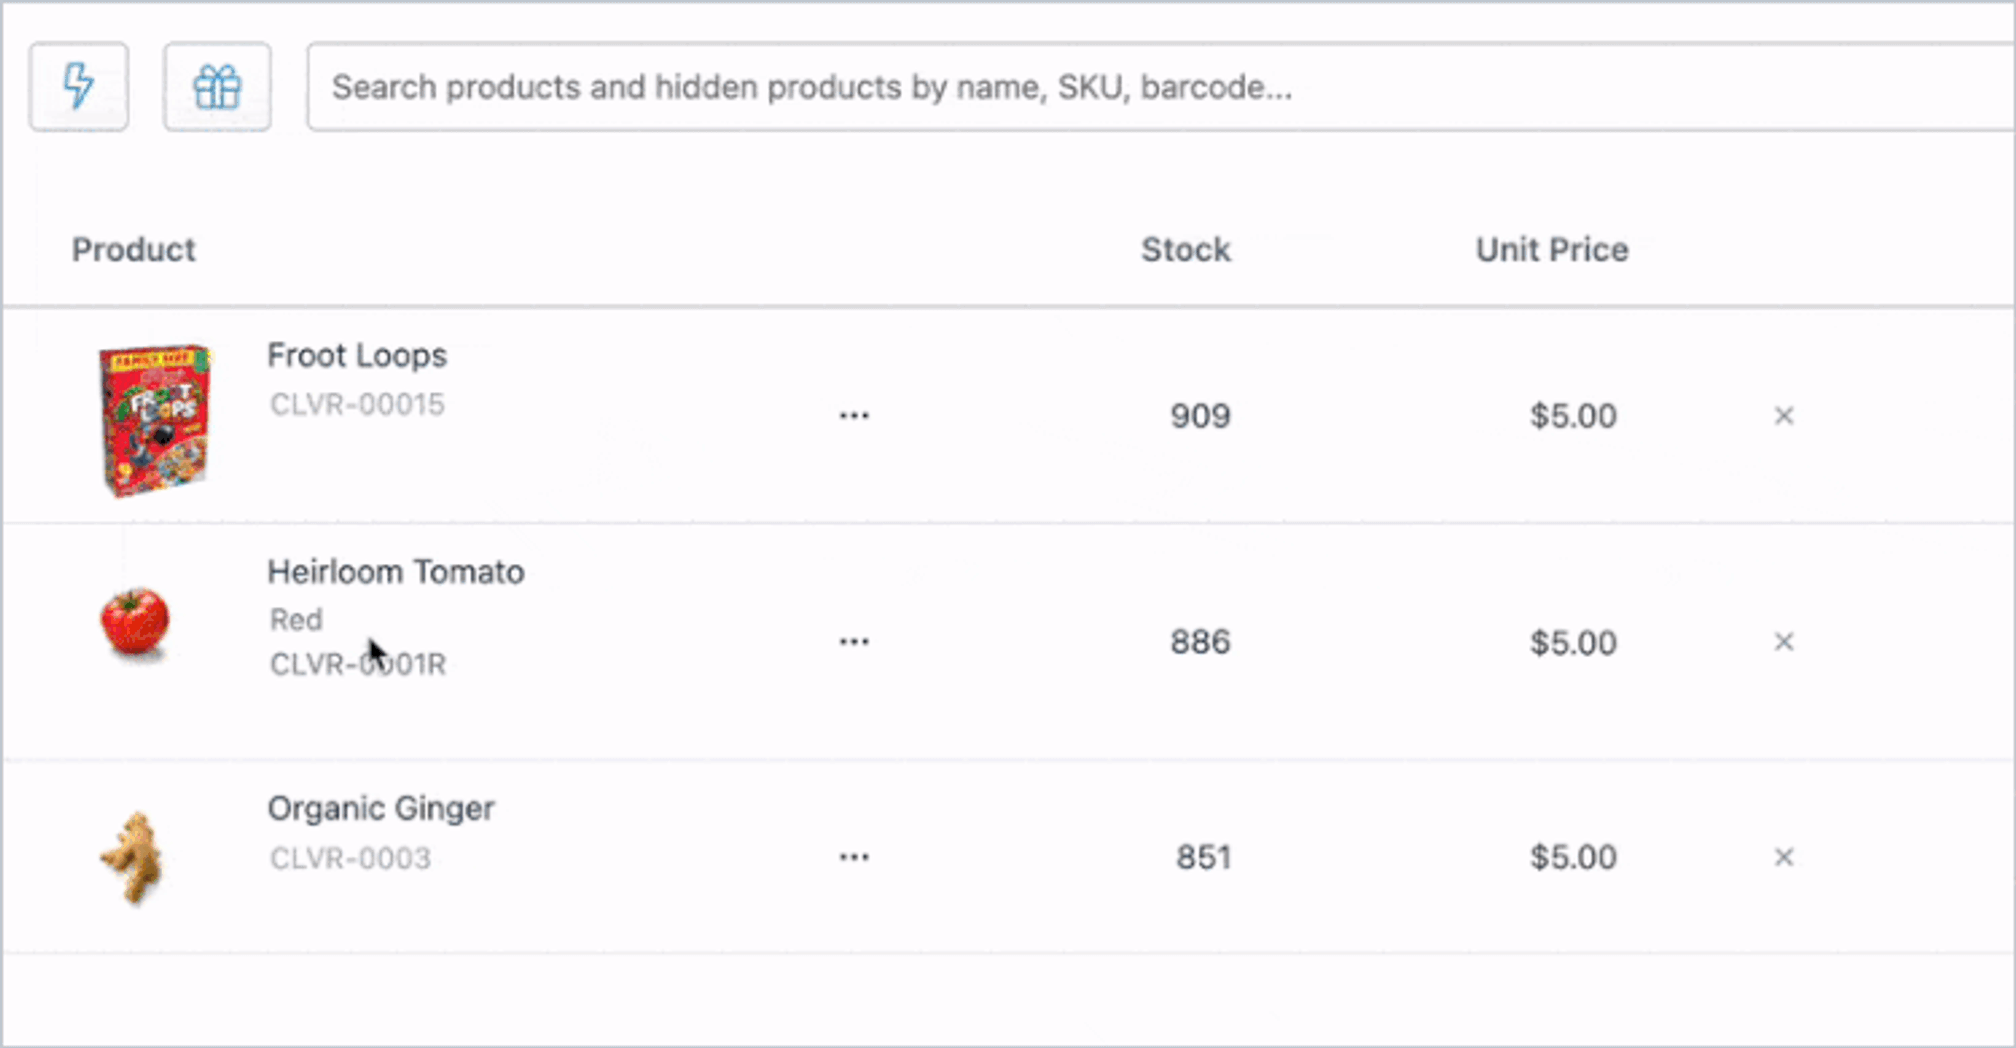Click the Product column header
Screen dimensions: 2016x1048
[133, 250]
